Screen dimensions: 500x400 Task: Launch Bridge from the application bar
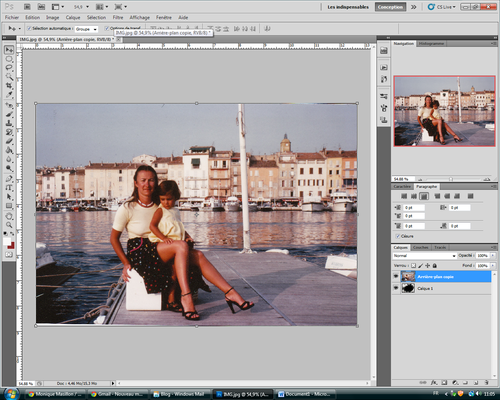tap(27, 7)
